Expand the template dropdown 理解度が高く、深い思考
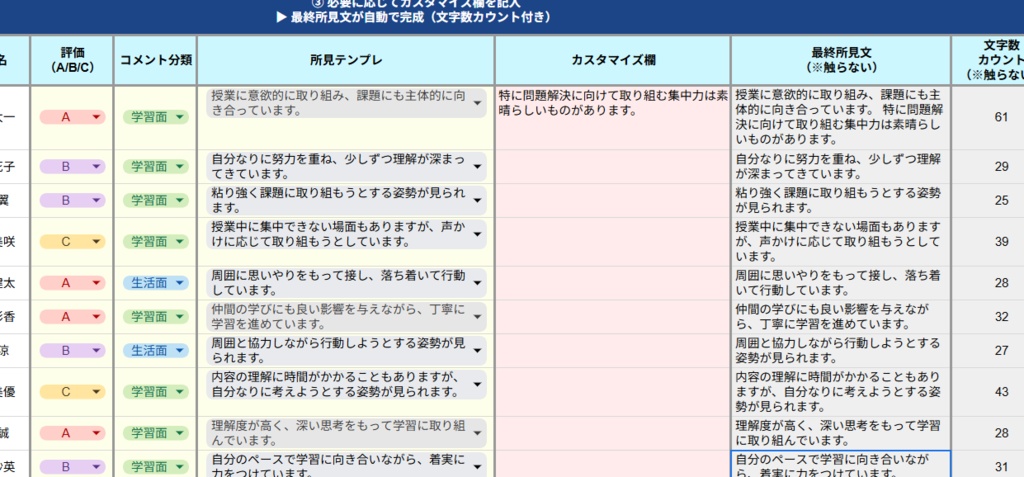The width and height of the screenshot is (1024, 477). point(346,433)
